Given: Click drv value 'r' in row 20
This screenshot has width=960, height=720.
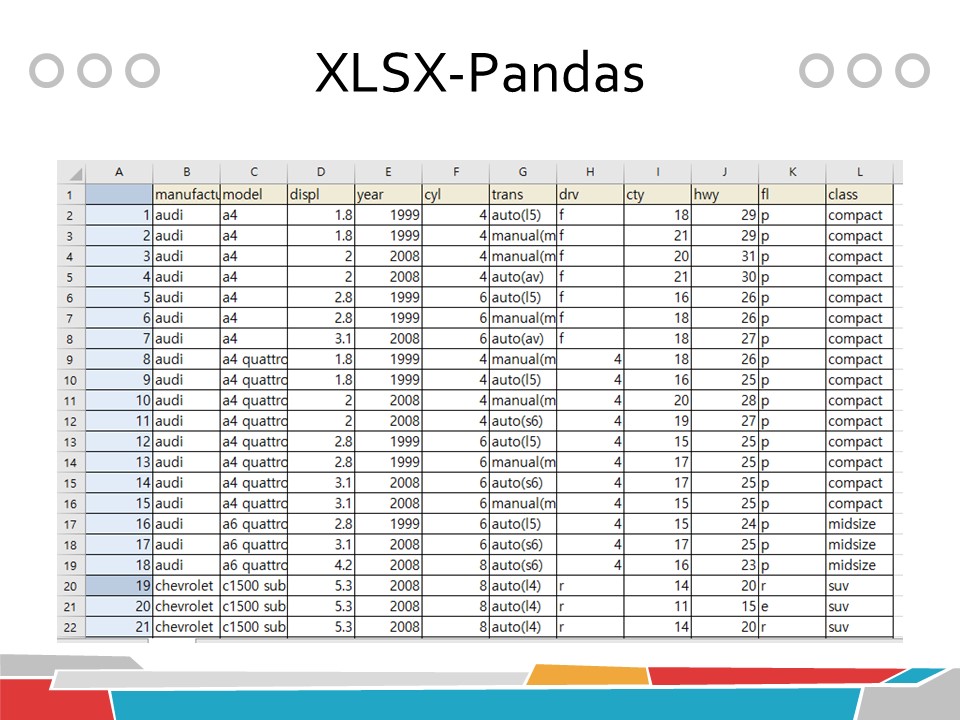Looking at the screenshot, I should click(590, 586).
